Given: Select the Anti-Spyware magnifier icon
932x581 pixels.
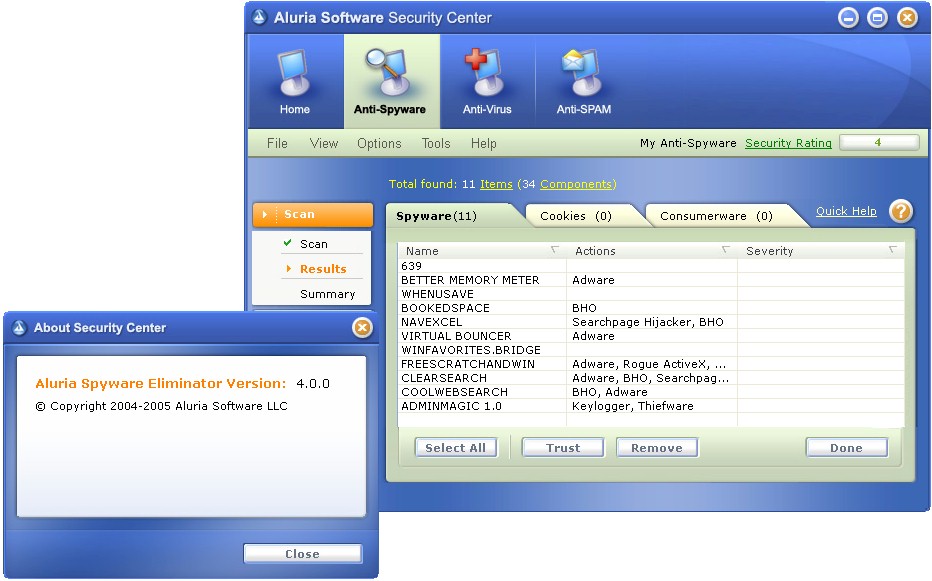Looking at the screenshot, I should click(x=388, y=73).
